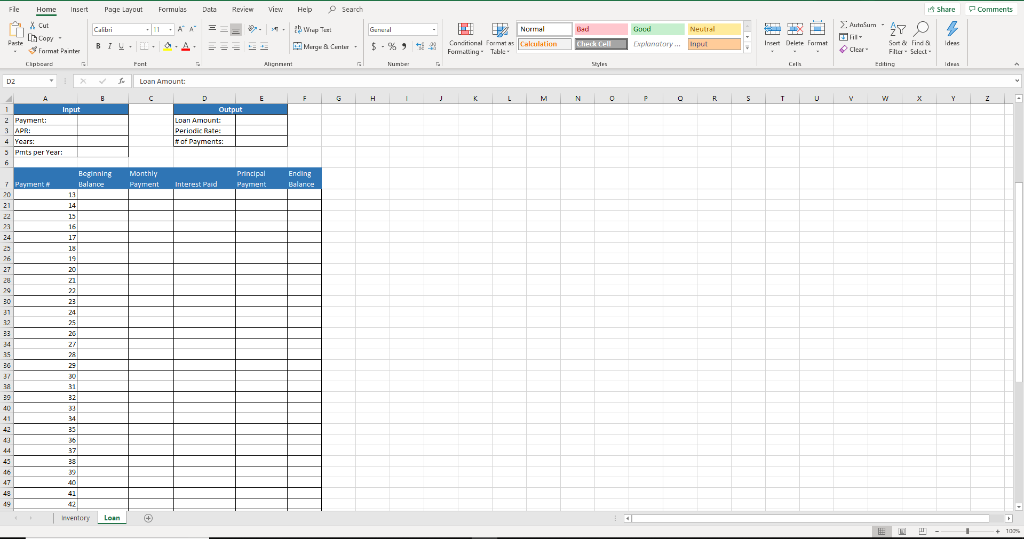Open Conditional Formatting

(466, 39)
